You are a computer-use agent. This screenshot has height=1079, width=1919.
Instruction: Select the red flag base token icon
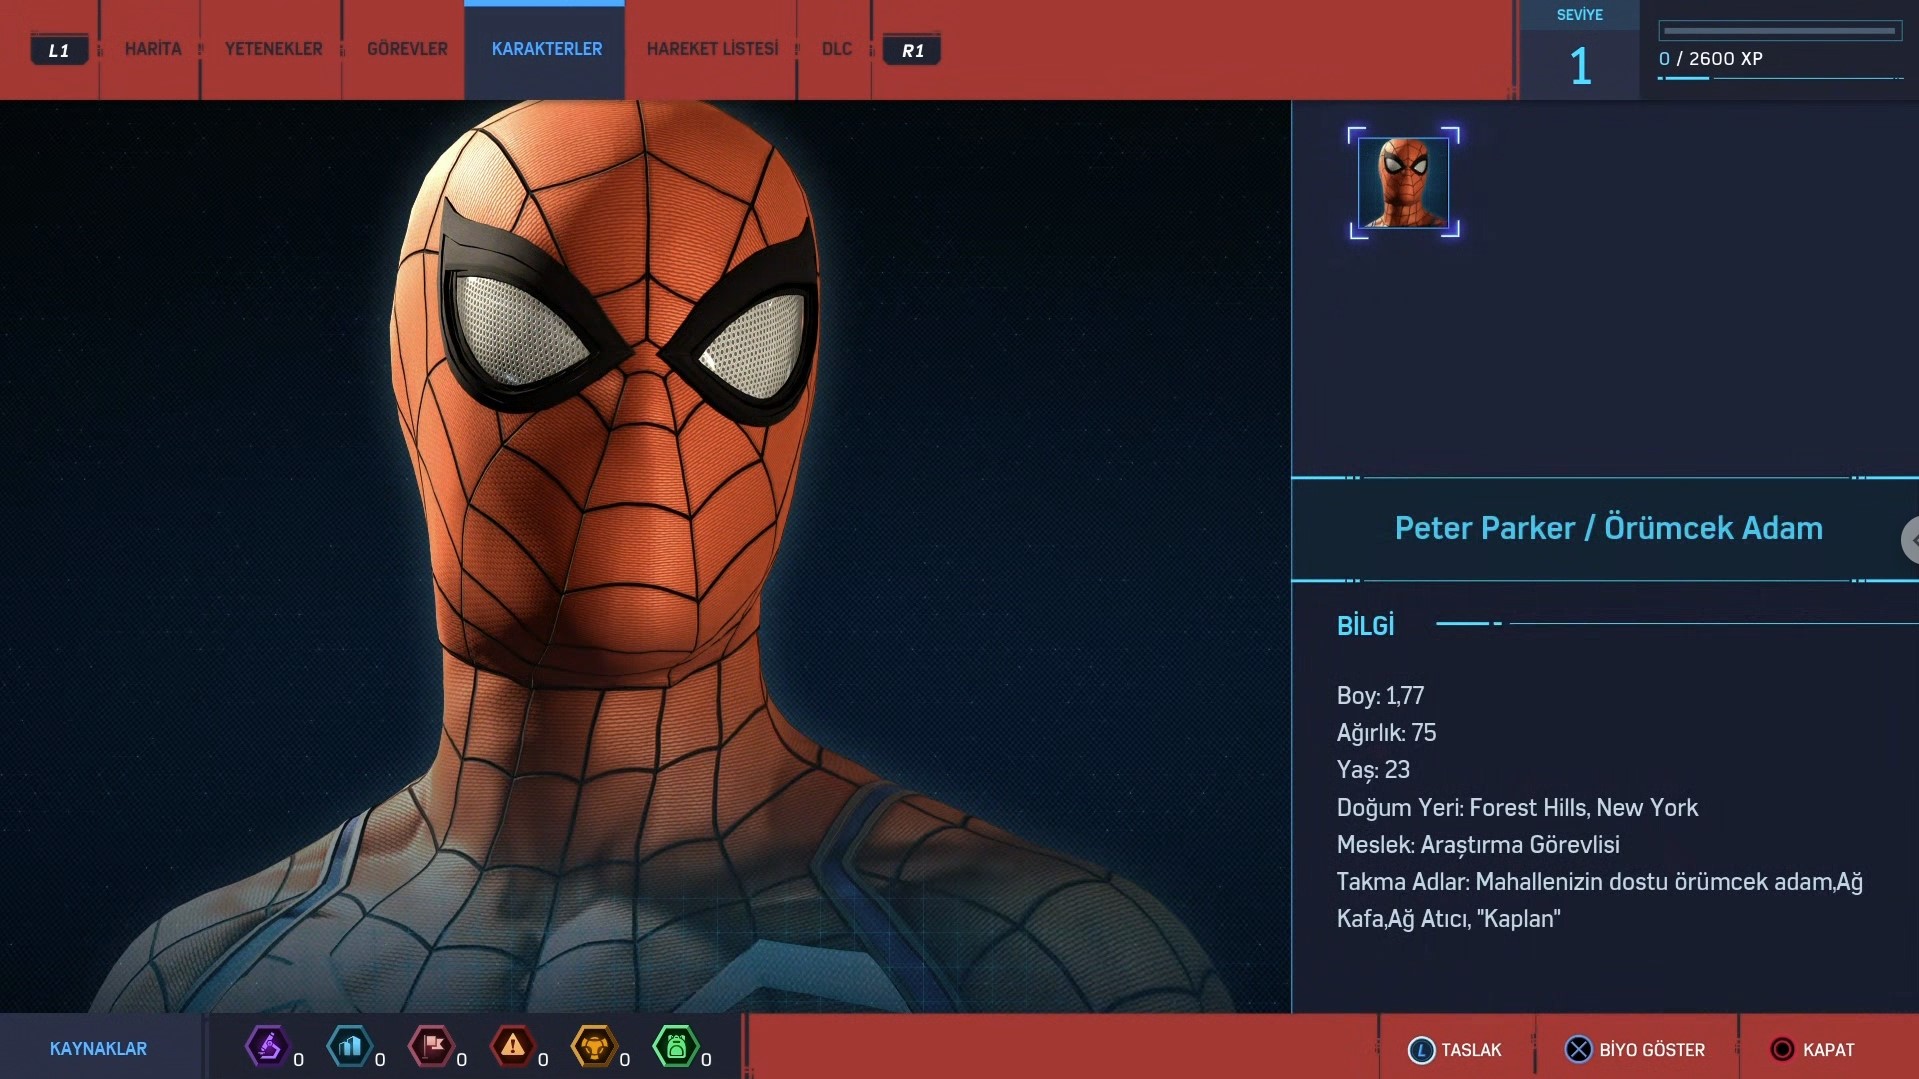(x=431, y=1047)
